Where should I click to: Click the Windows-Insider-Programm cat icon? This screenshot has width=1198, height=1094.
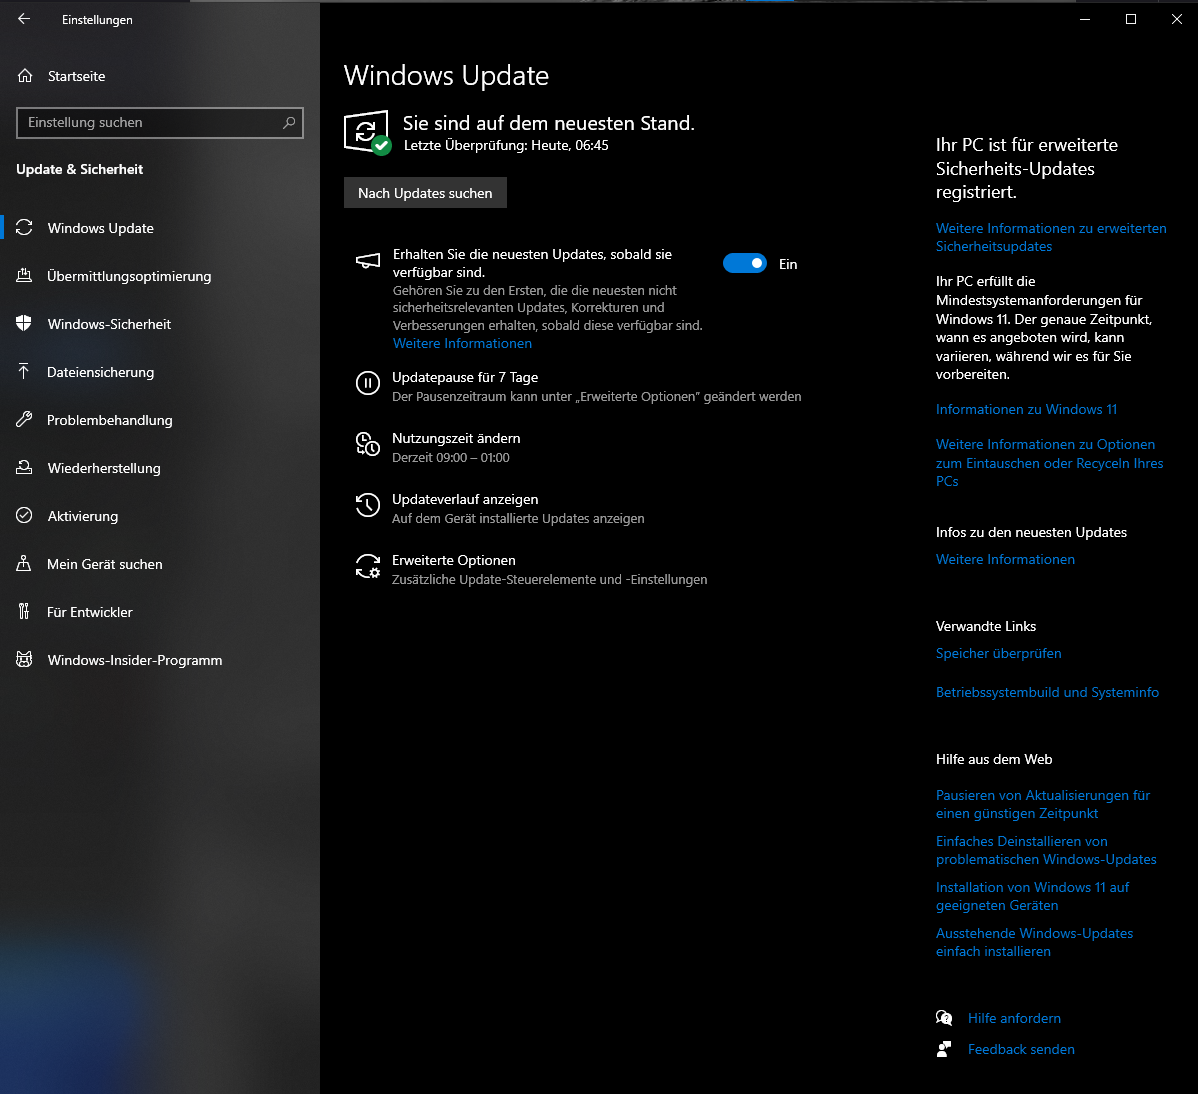pos(24,659)
